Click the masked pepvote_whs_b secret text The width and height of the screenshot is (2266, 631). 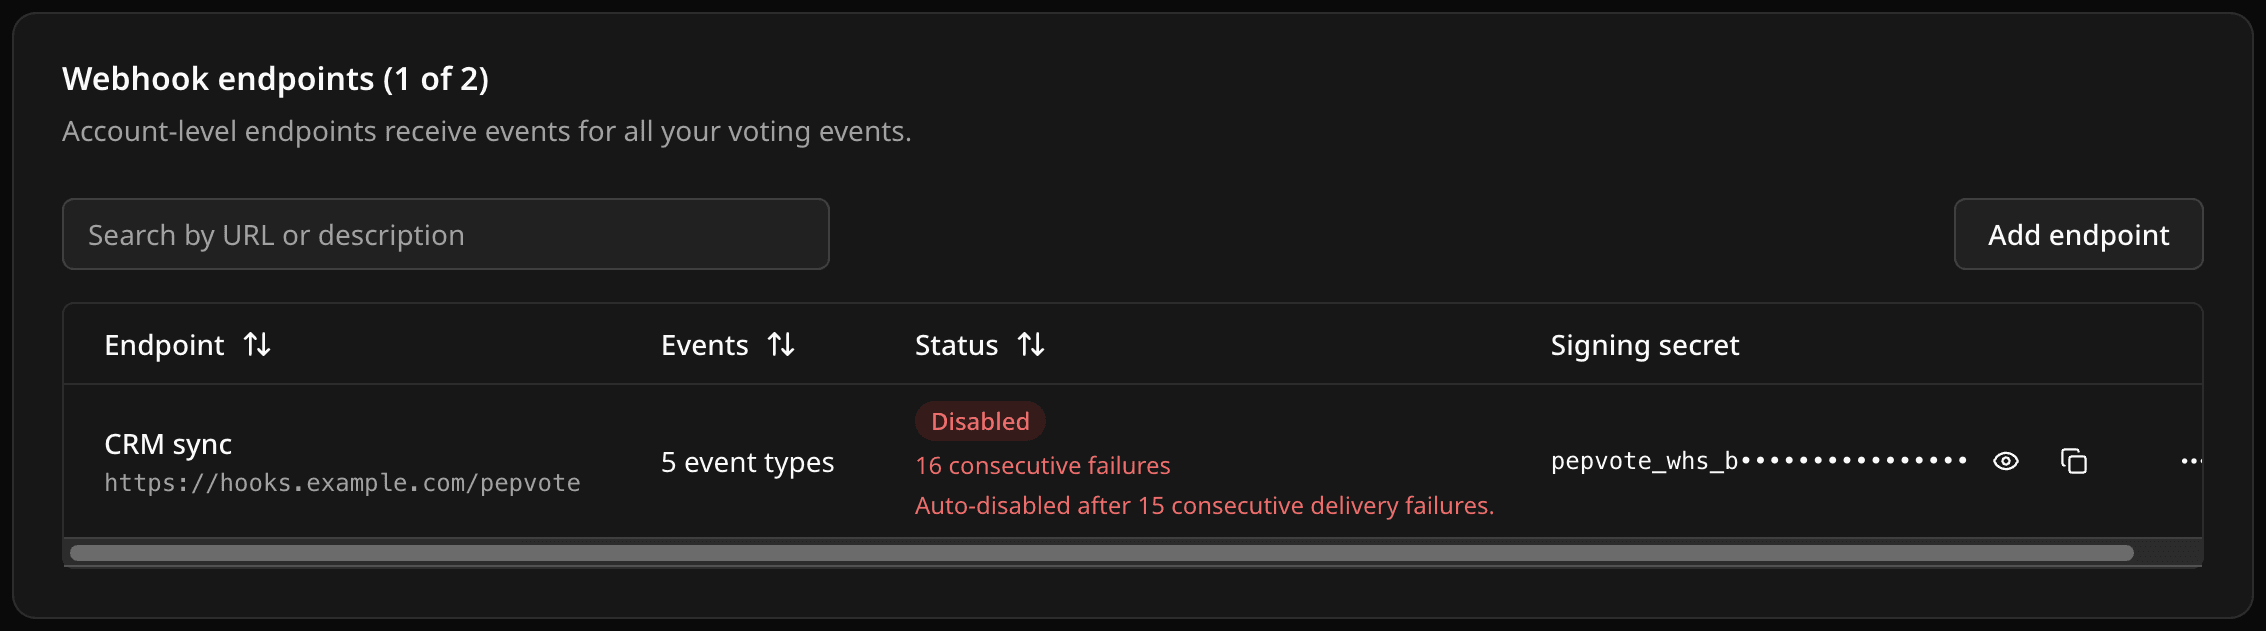tap(1759, 461)
